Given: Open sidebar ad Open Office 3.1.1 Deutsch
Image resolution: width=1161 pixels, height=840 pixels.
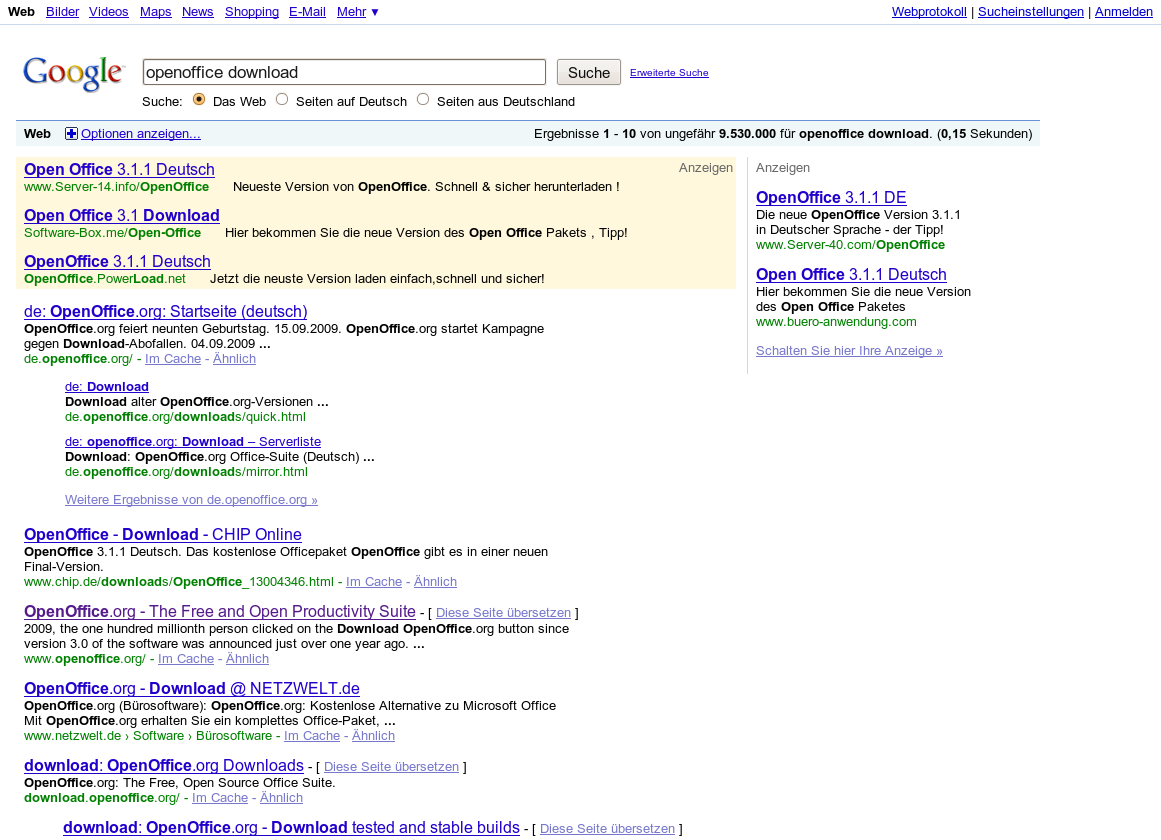Looking at the screenshot, I should pos(851,275).
